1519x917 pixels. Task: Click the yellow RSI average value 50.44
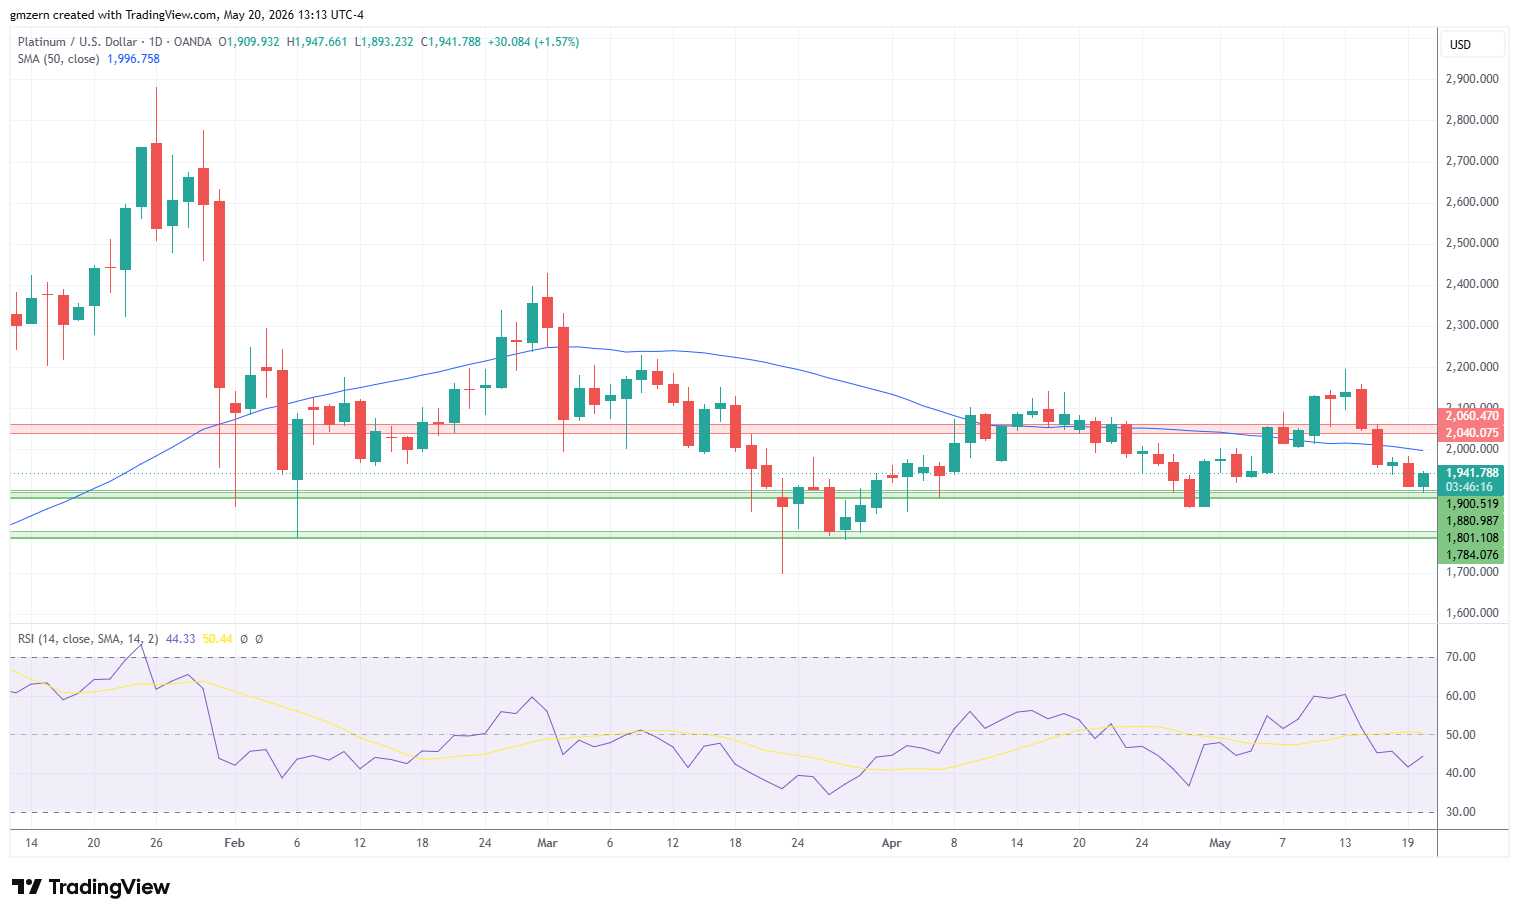click(x=217, y=639)
